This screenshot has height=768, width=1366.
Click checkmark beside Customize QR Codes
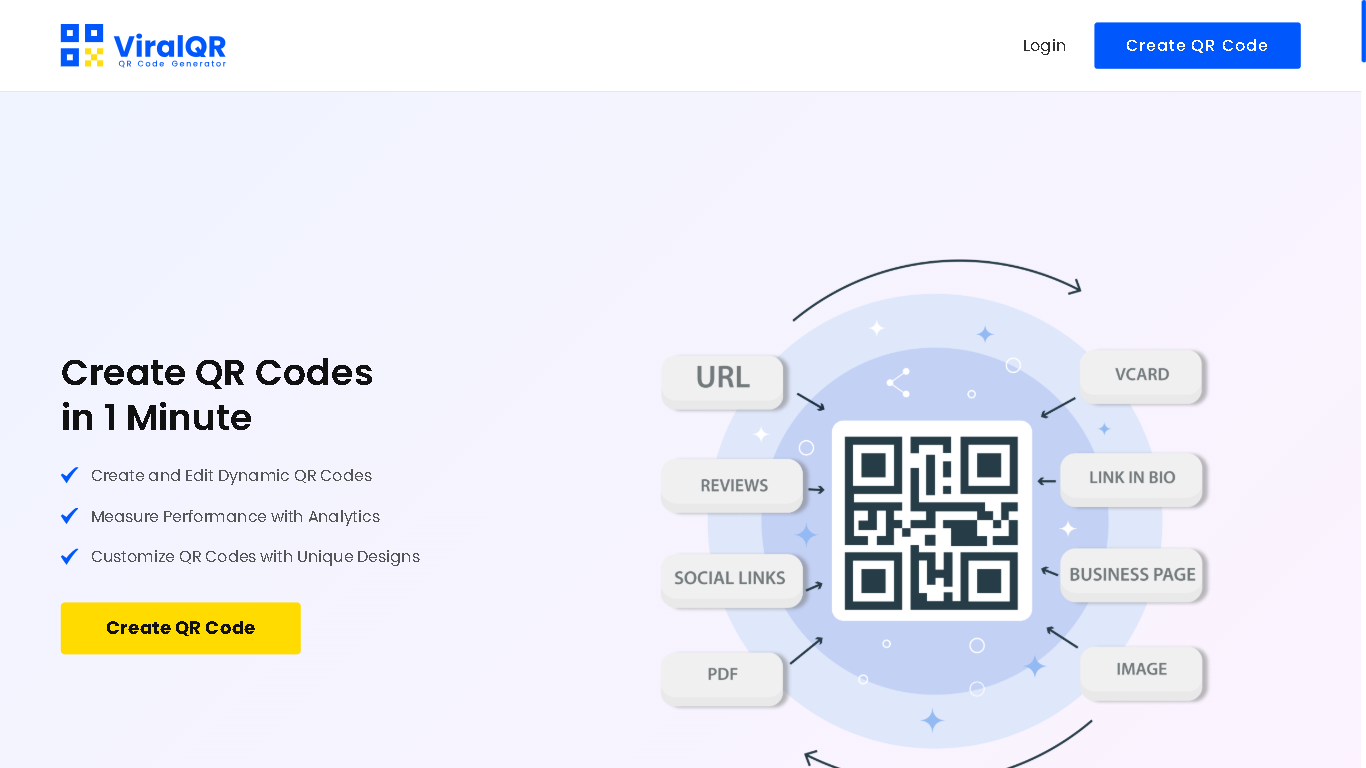(69, 556)
